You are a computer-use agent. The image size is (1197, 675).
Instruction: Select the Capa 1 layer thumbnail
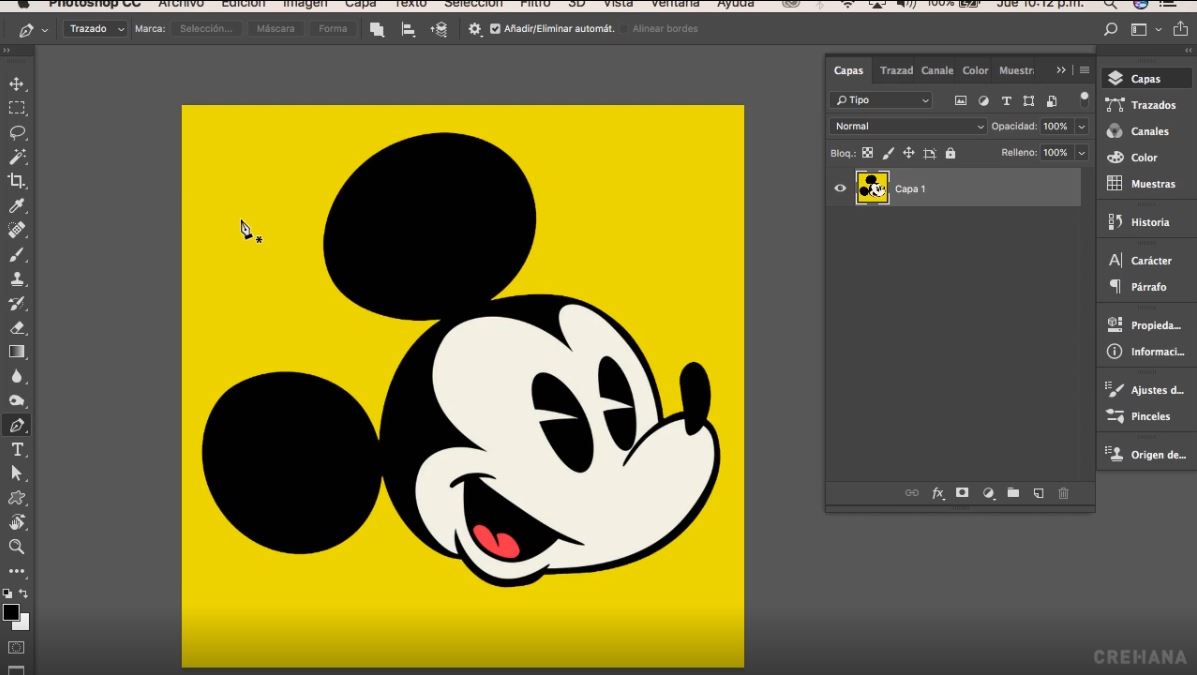click(873, 188)
